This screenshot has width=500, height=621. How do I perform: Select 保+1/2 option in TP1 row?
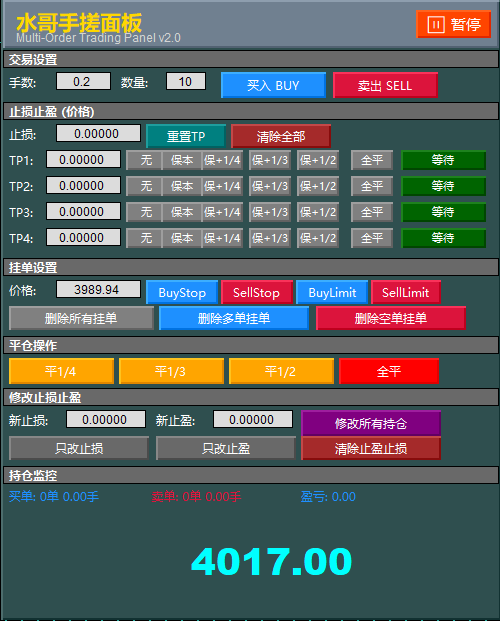click(x=318, y=160)
